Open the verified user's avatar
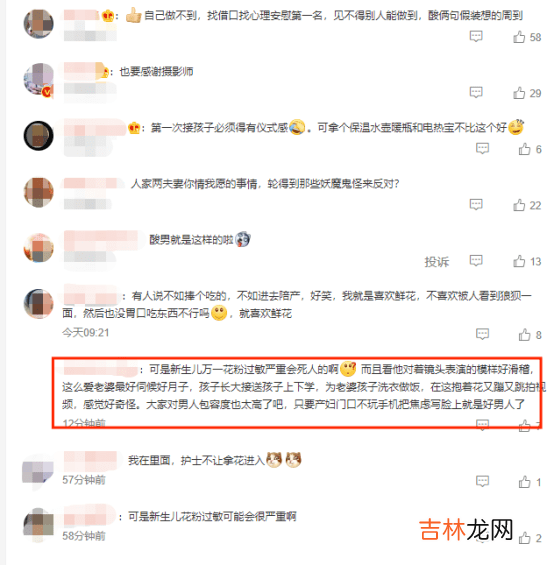Image resolution: width=554 pixels, height=565 pixels. (39, 79)
